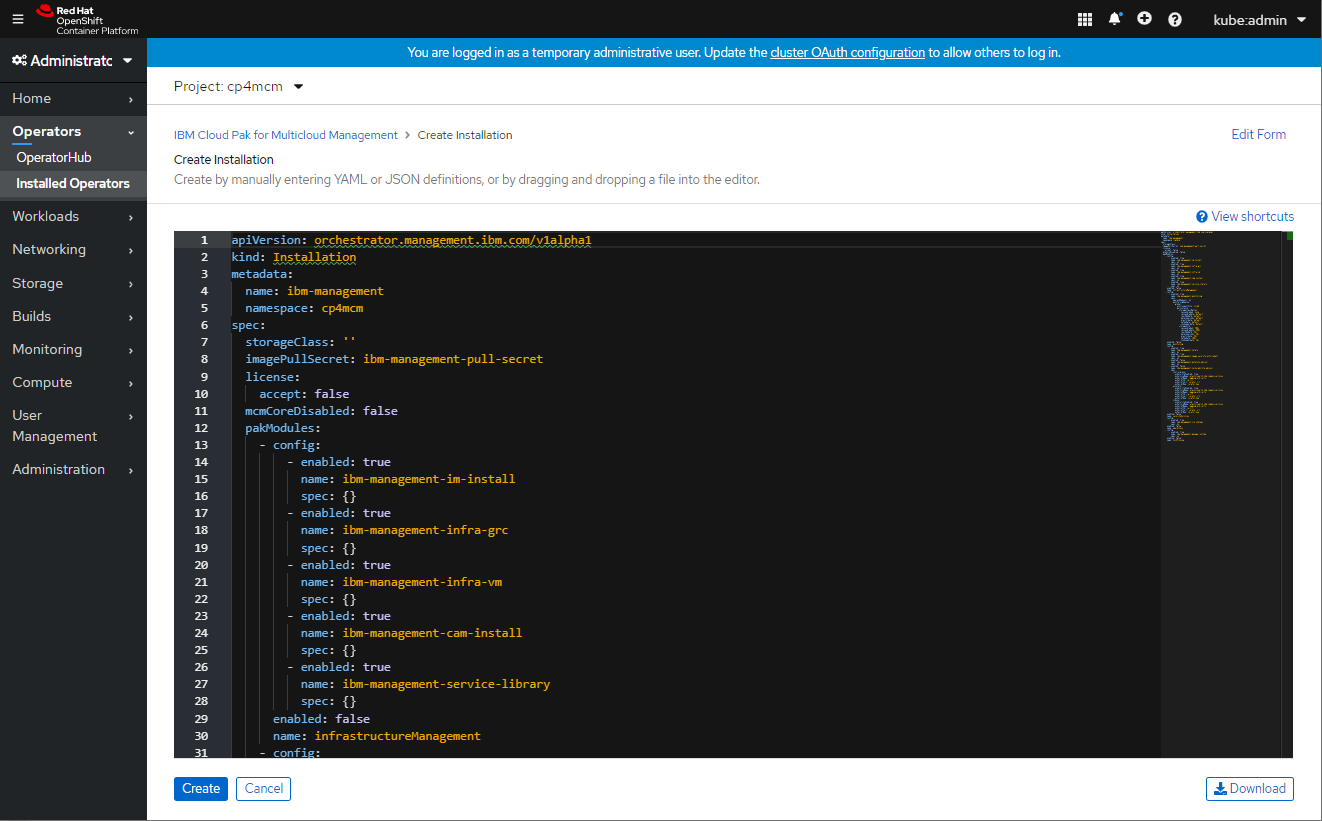
Task: Click line number 12 in gutter
Action: 201,428
